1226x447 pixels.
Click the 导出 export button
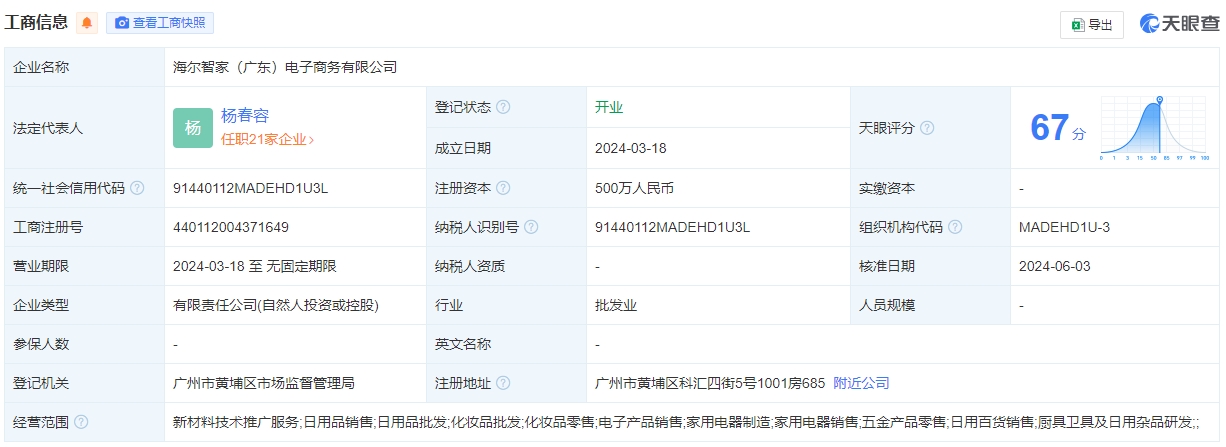point(1092,25)
